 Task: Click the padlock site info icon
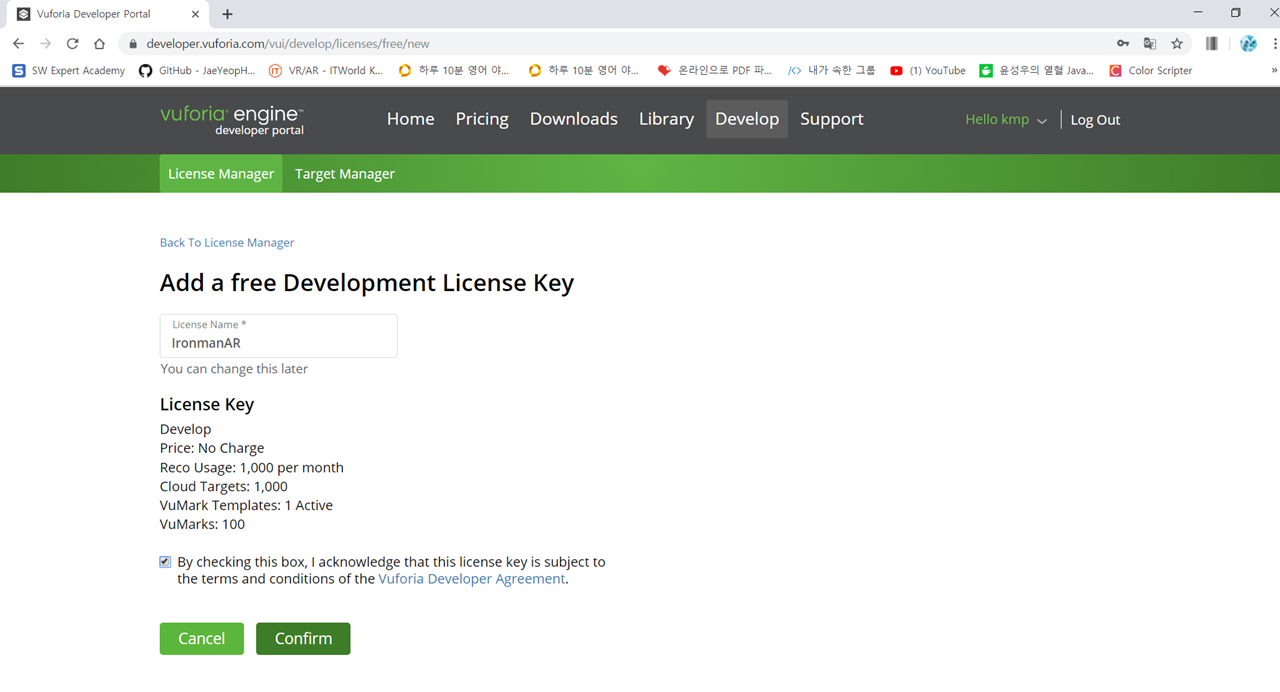tap(132, 44)
